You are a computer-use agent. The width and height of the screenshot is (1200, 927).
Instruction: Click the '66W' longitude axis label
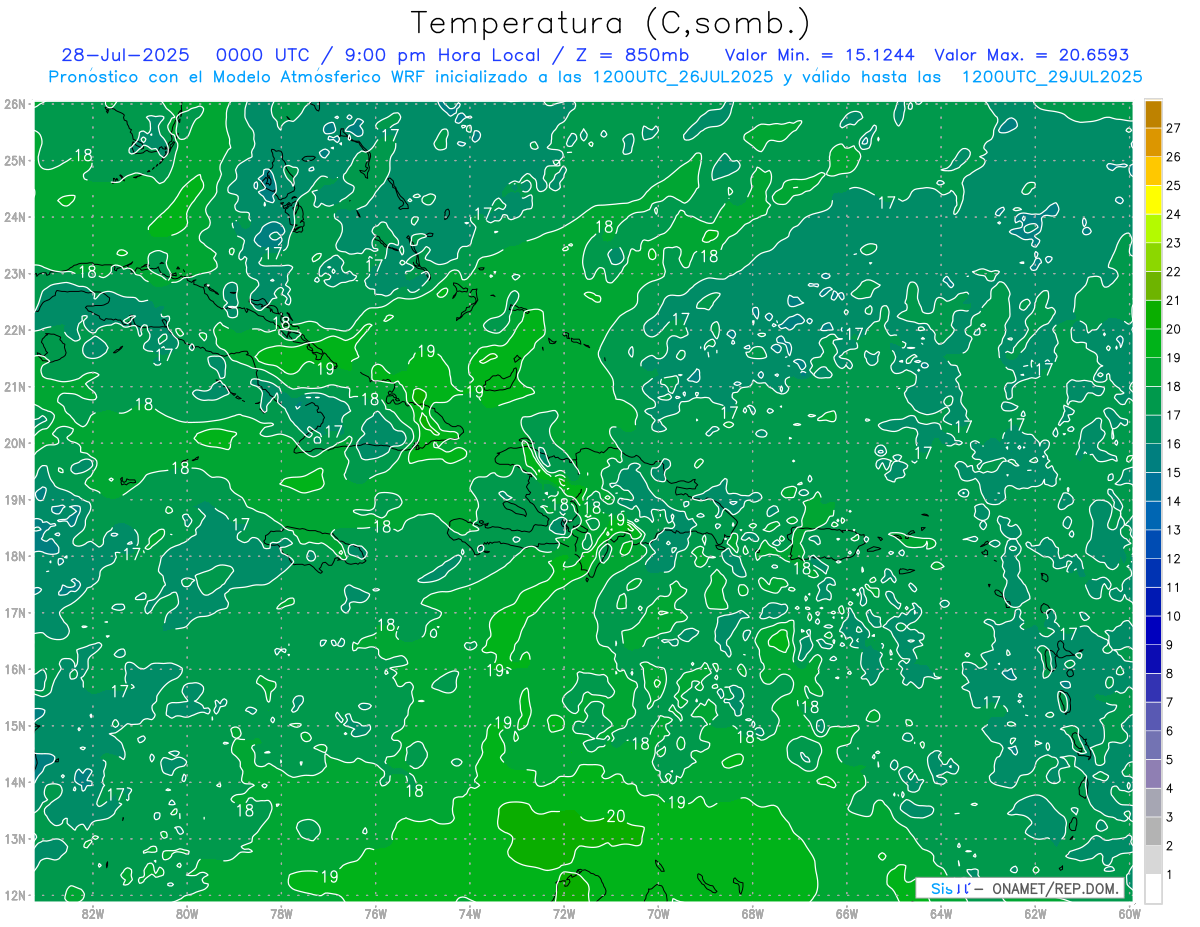click(847, 913)
